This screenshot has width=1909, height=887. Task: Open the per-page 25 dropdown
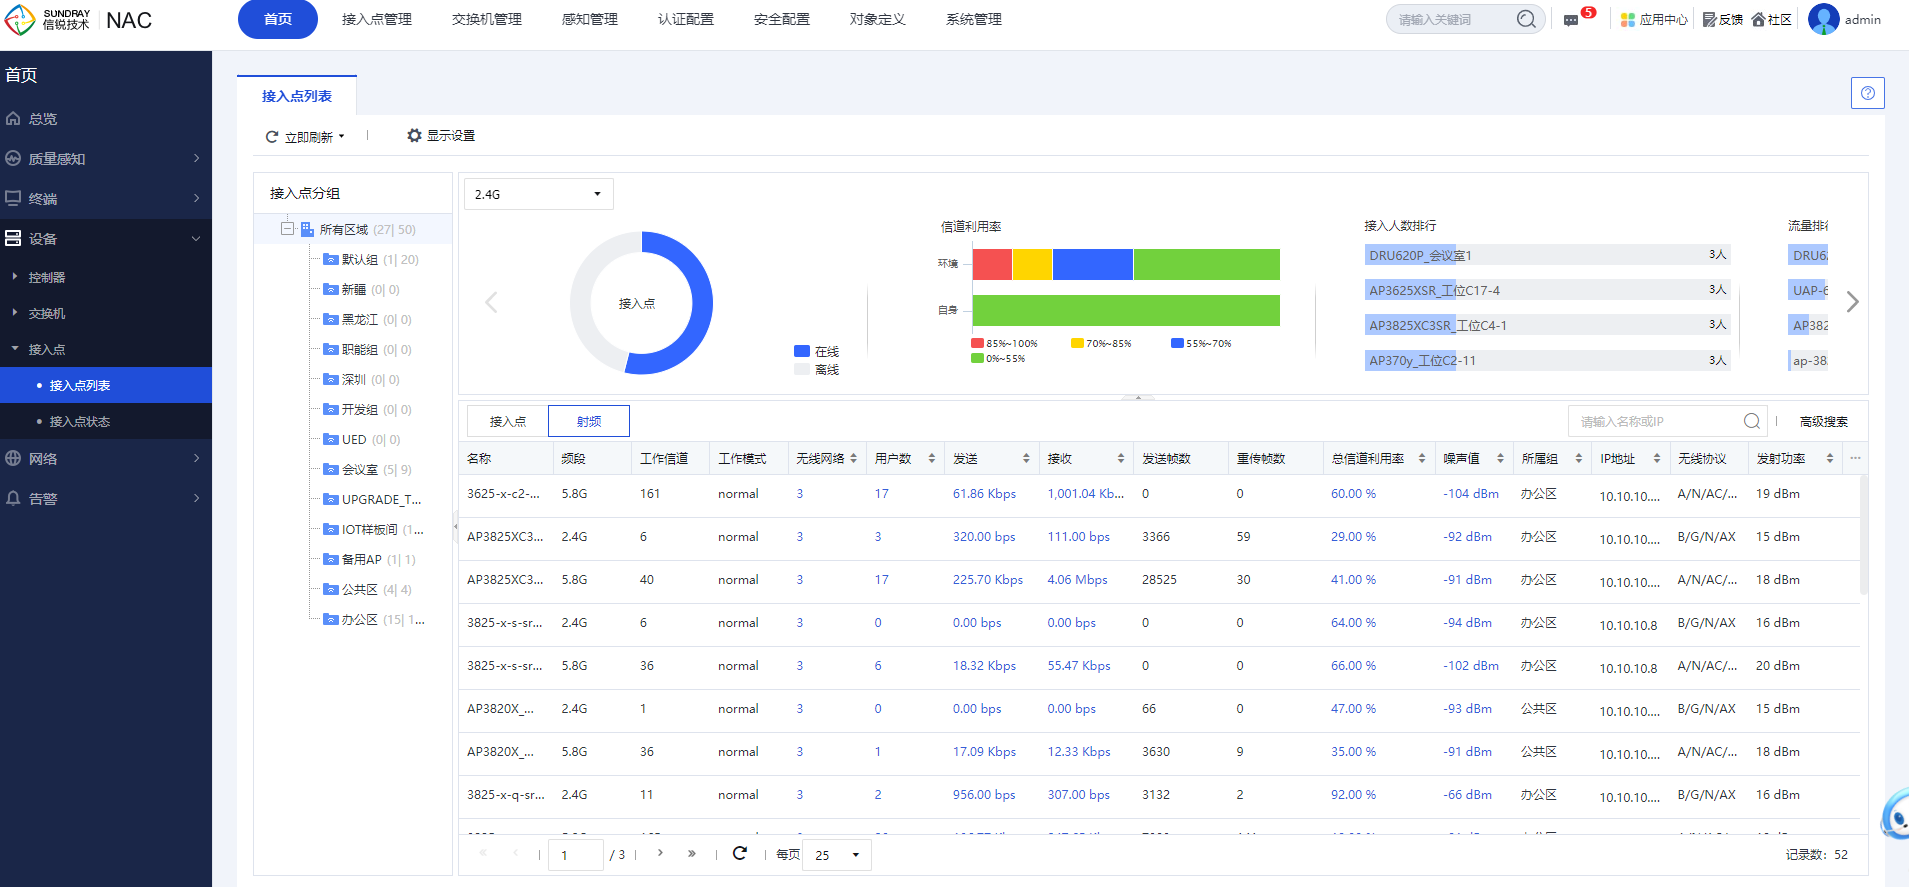point(837,855)
